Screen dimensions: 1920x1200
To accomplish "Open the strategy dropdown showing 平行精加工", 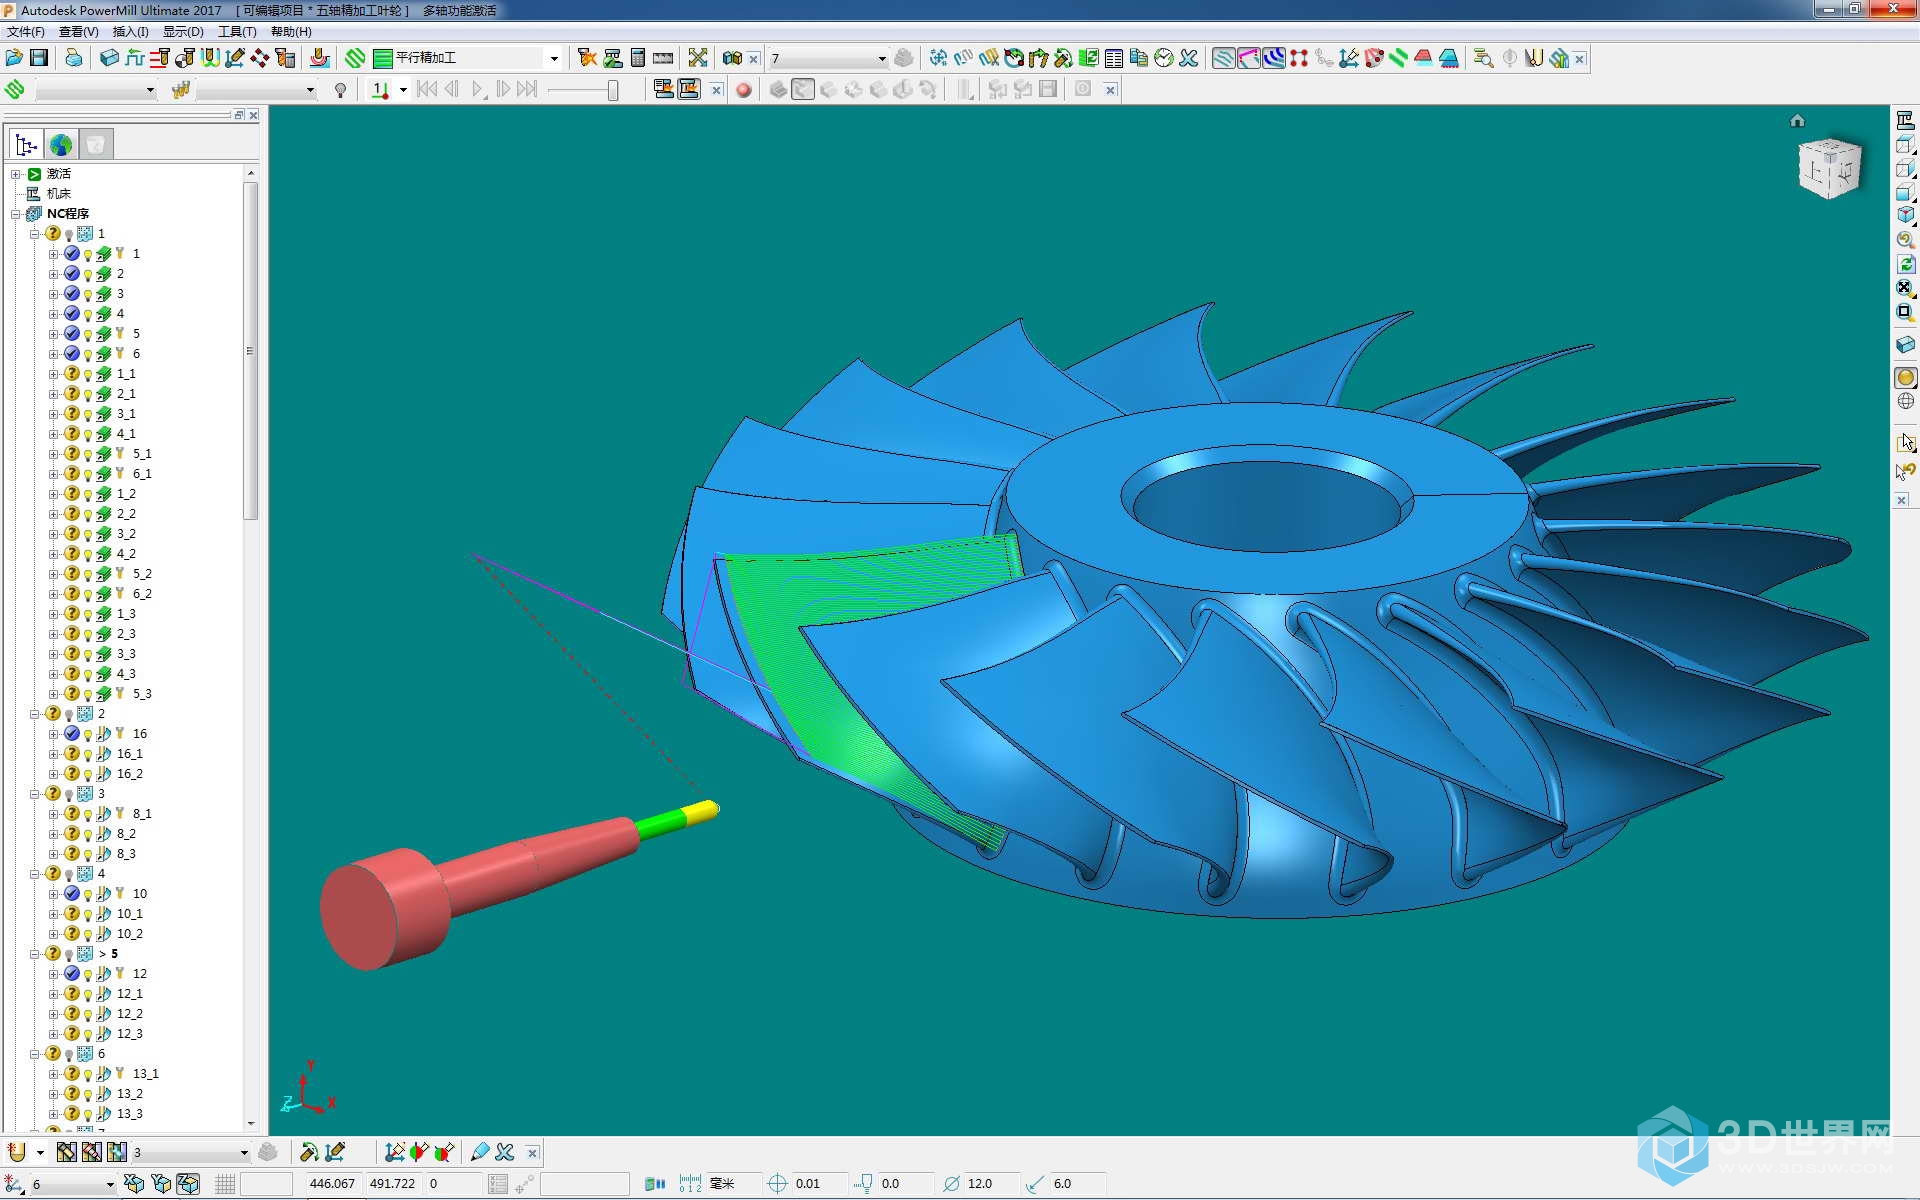I will 466,58.
